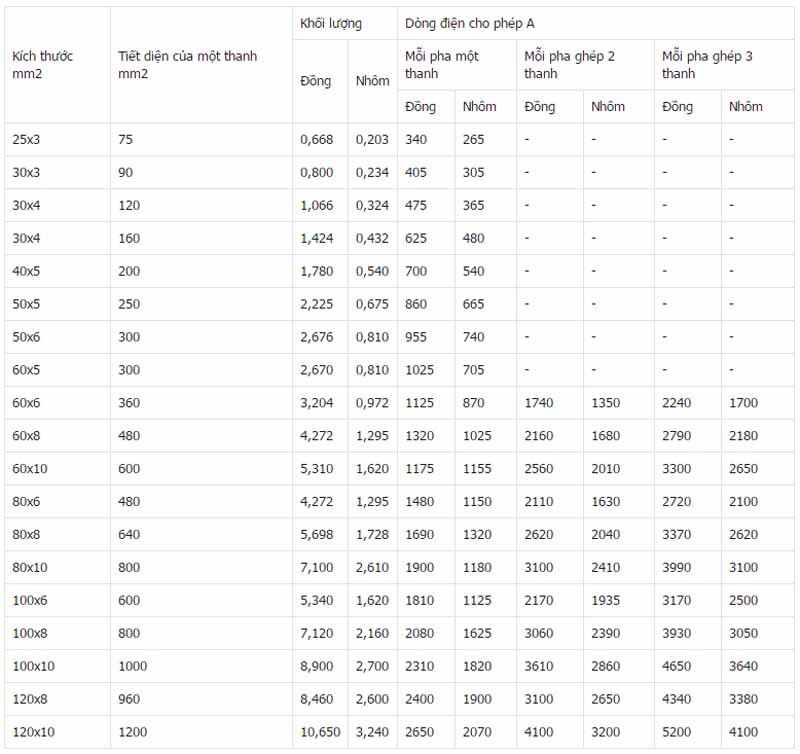Image resolution: width=800 pixels, height=754 pixels.
Task: Click the 1000 cross-section cell
Action: tap(133, 667)
